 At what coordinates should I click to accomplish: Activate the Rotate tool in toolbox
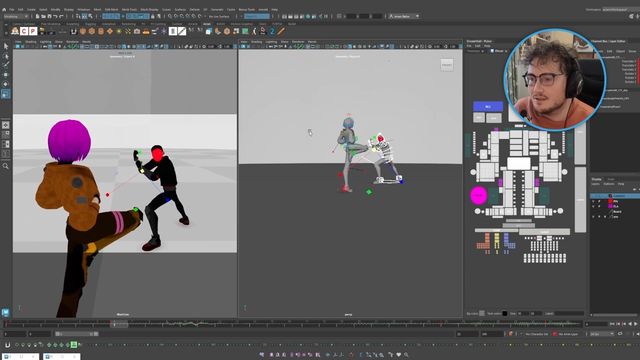pos(6,84)
